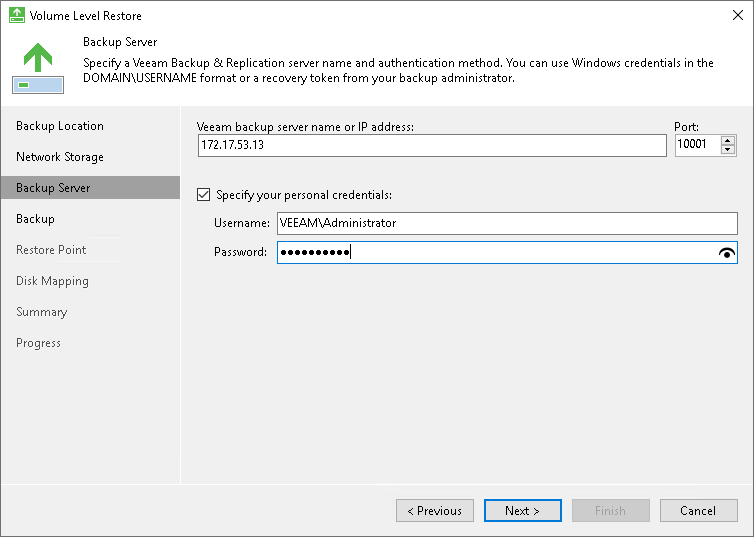Close the Volume Level Restore dialog

tap(738, 15)
